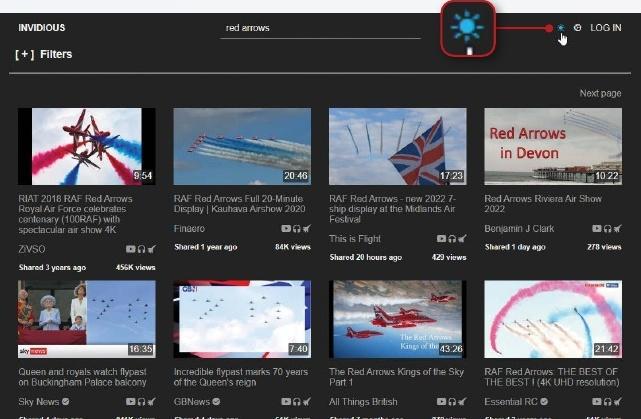Visit the ZiVSO channel

[32, 249]
